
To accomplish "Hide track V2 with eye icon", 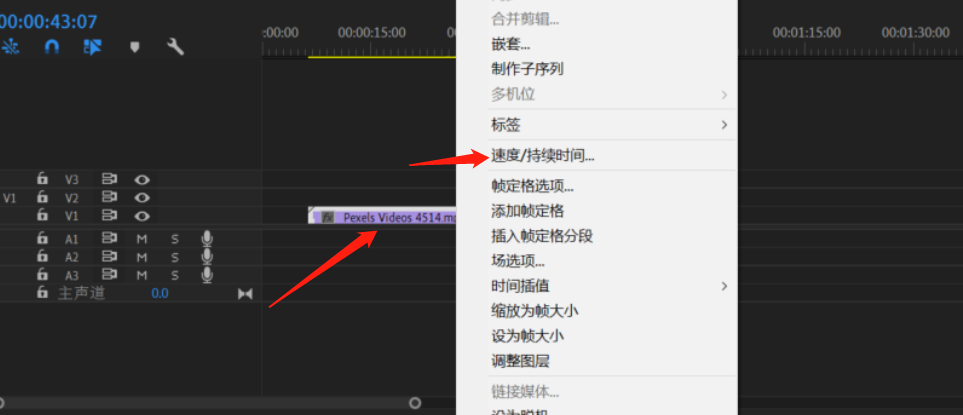I will click(x=142, y=198).
